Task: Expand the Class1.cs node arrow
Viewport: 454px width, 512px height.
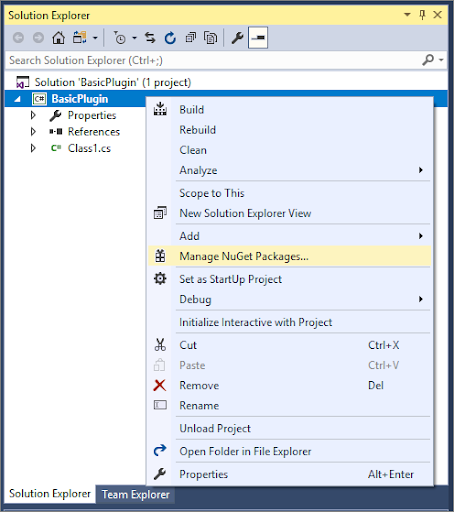Action: coord(33,148)
